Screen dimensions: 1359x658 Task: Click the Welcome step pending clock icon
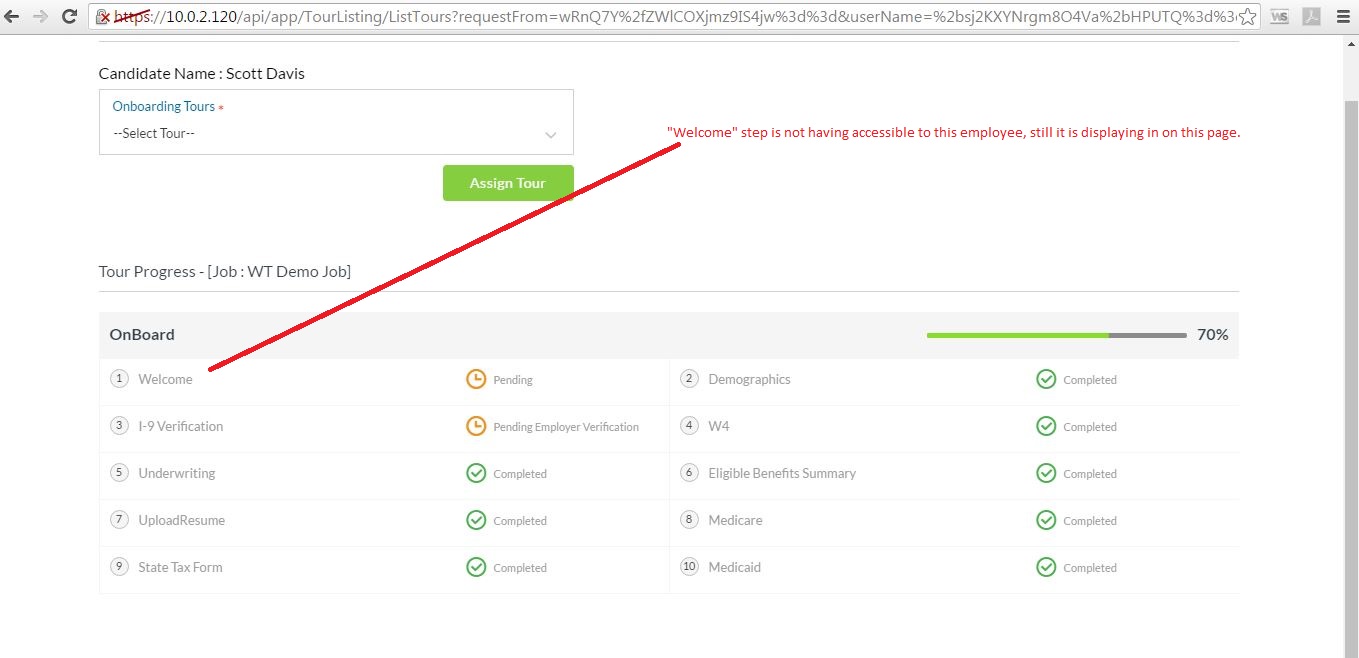pyautogui.click(x=476, y=379)
